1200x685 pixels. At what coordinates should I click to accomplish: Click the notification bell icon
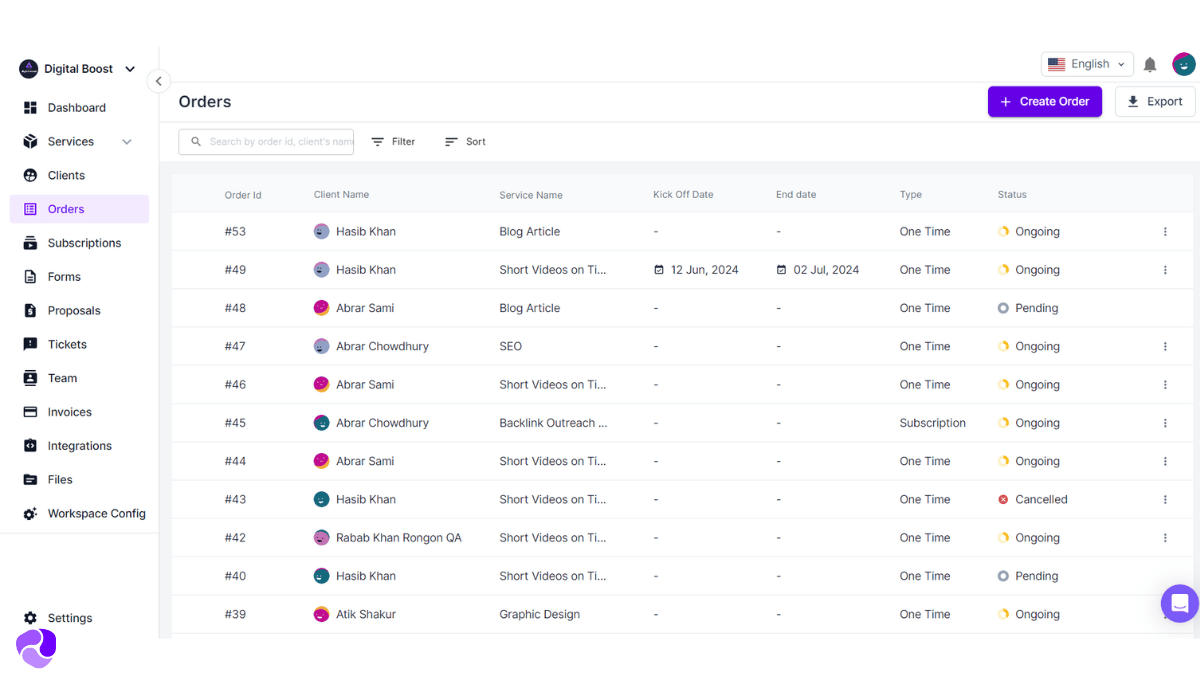[1149, 63]
